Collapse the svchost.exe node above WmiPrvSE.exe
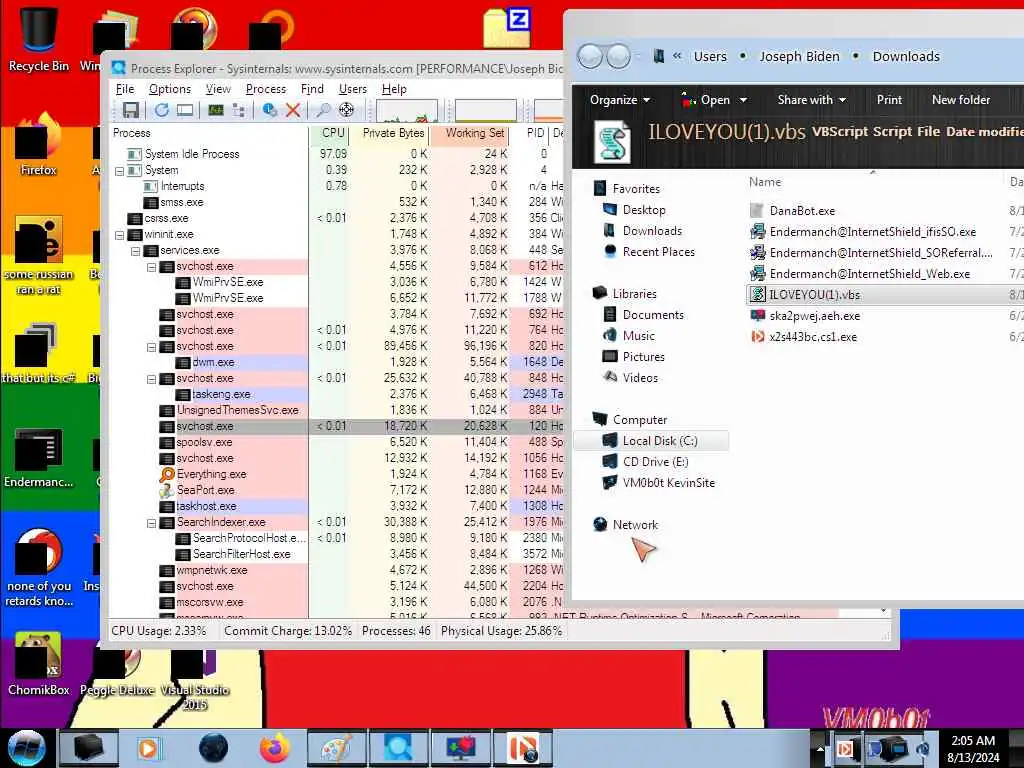Viewport: 1024px width, 768px height. click(x=152, y=266)
